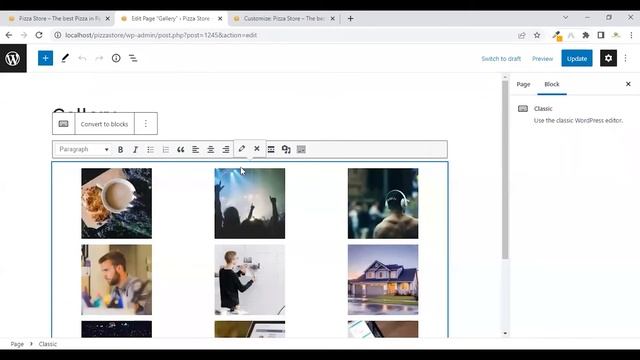
Task: Switch to the Block sidebar tab
Action: pos(552,84)
